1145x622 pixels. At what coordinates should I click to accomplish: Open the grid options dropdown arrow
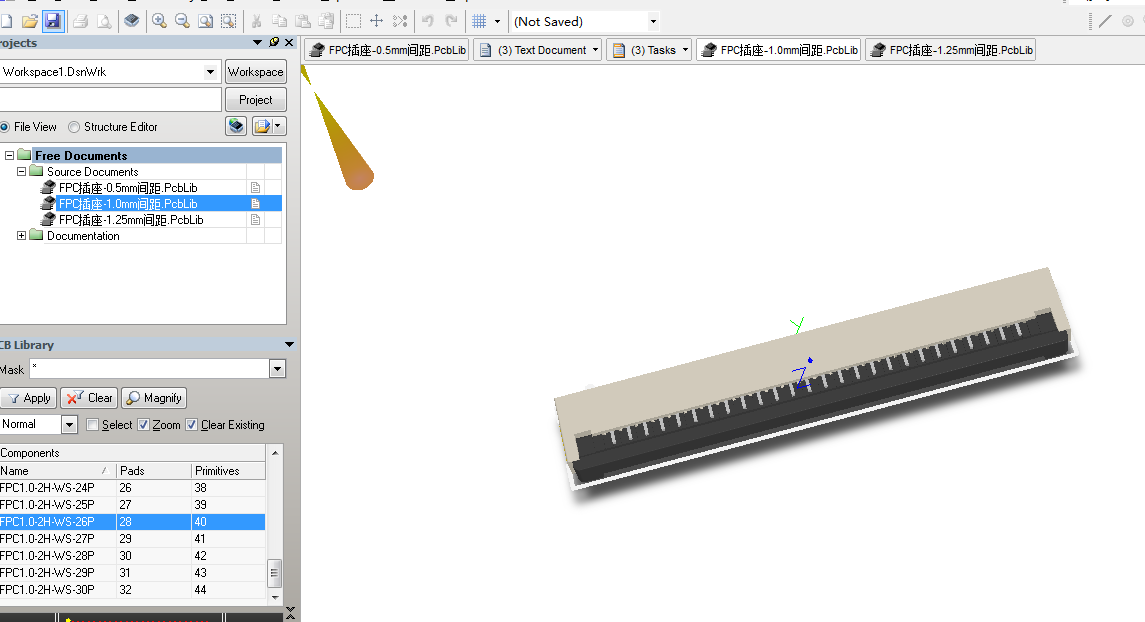(497, 21)
